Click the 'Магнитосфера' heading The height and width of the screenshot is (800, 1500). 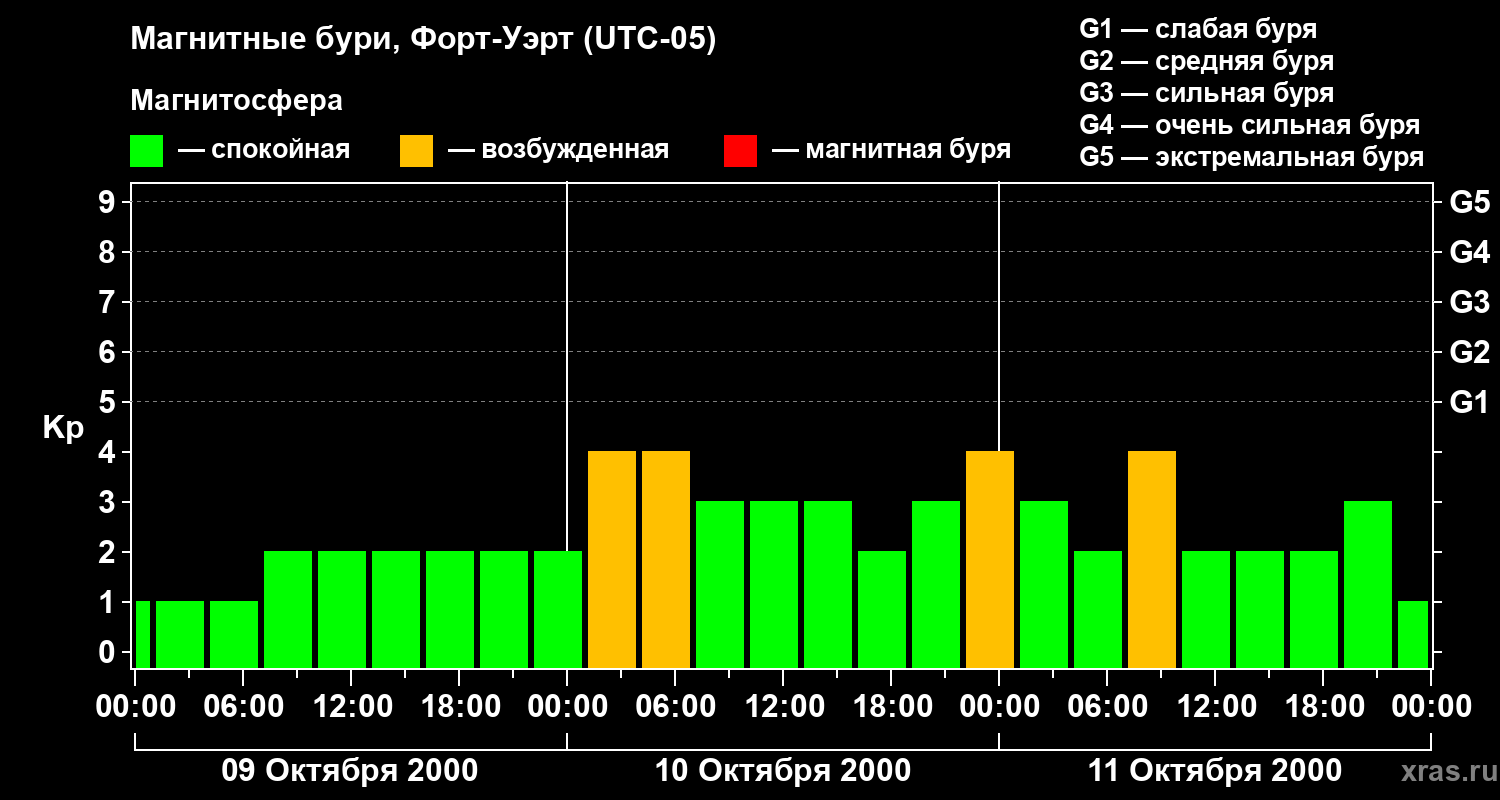236,101
